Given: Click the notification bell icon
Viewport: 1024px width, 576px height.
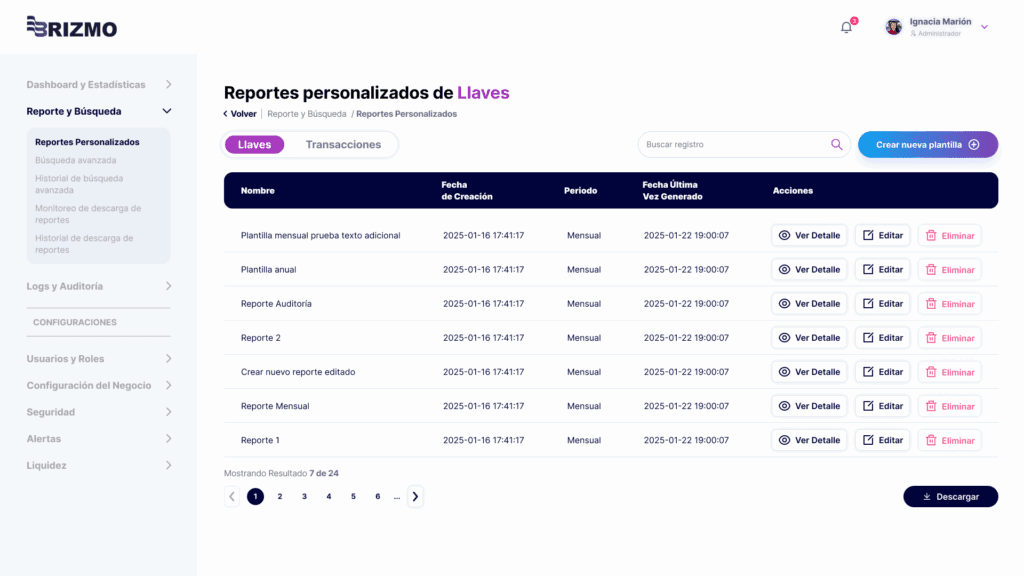Looking at the screenshot, I should point(845,27).
